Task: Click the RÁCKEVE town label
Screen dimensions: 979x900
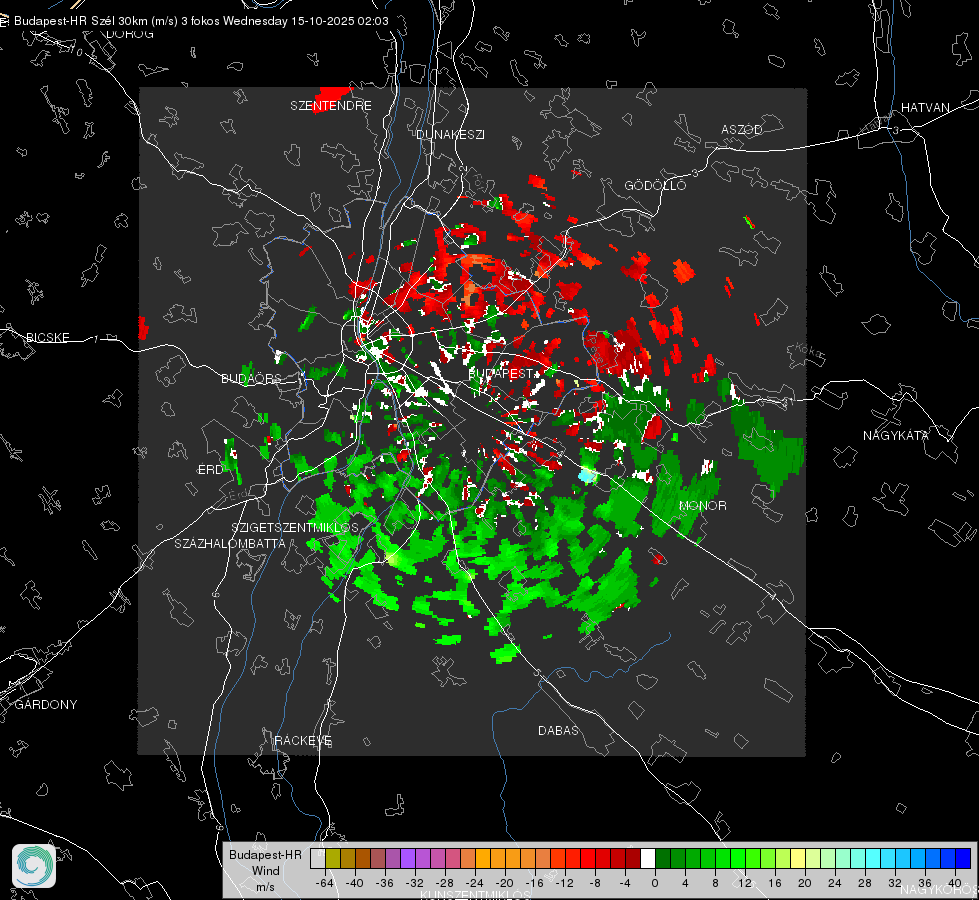Action: pos(303,740)
